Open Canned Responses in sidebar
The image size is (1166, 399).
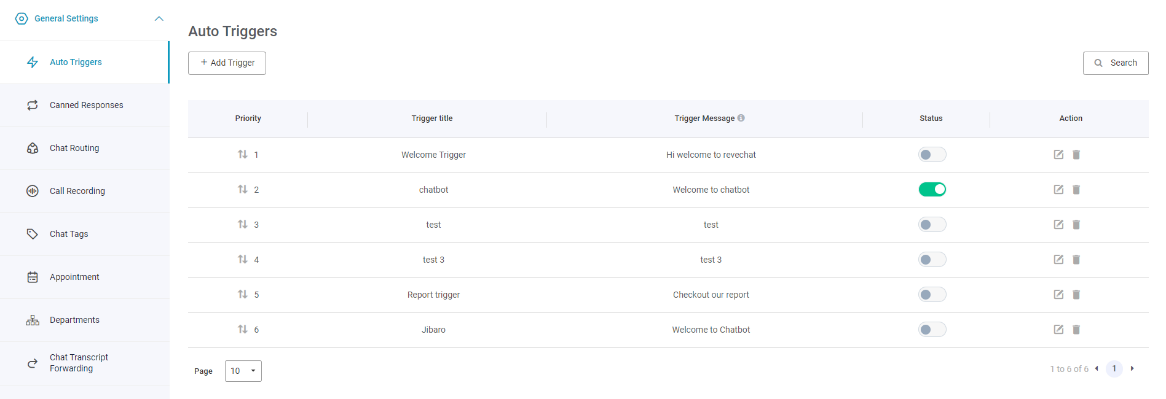click(x=85, y=106)
